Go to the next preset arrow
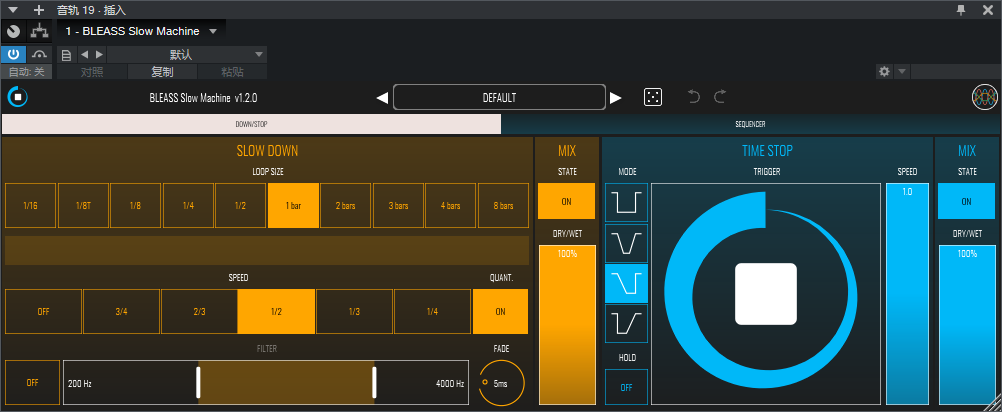Image resolution: width=1002 pixels, height=412 pixels. click(x=616, y=98)
